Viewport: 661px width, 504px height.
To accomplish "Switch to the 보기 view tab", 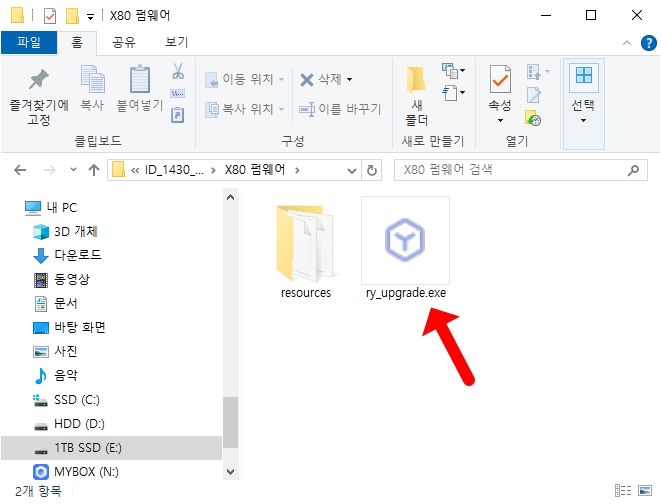I will pos(176,42).
